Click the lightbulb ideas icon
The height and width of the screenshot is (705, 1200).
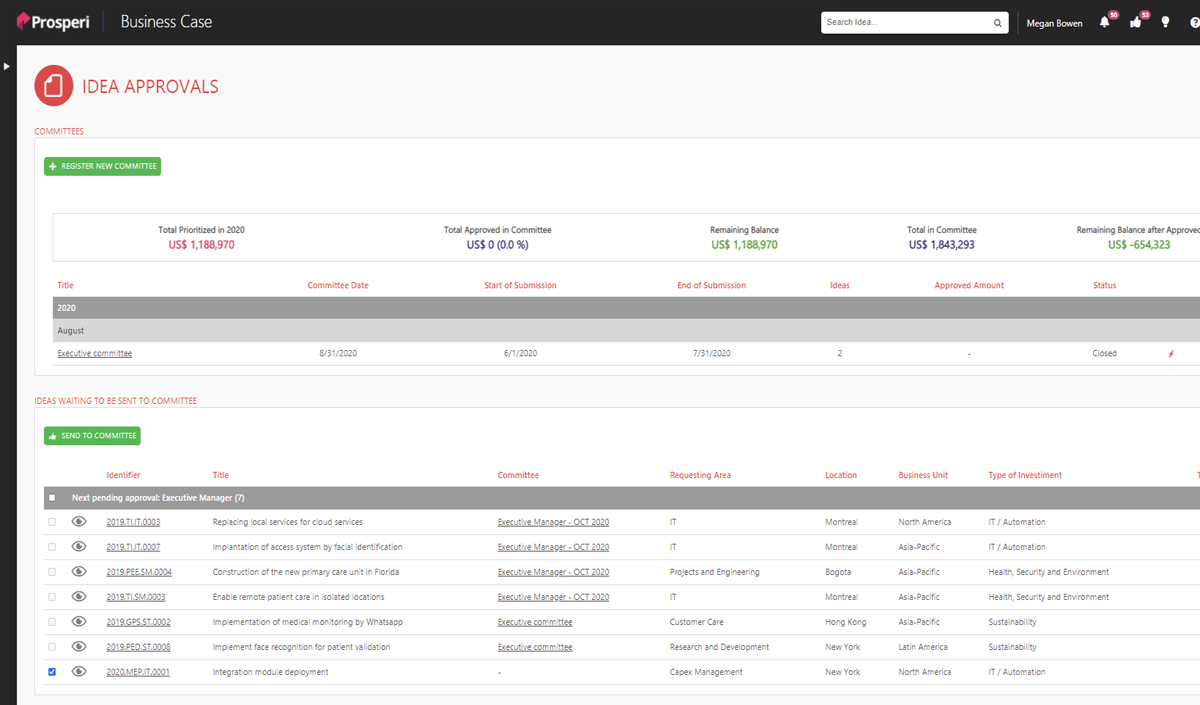pyautogui.click(x=1165, y=23)
